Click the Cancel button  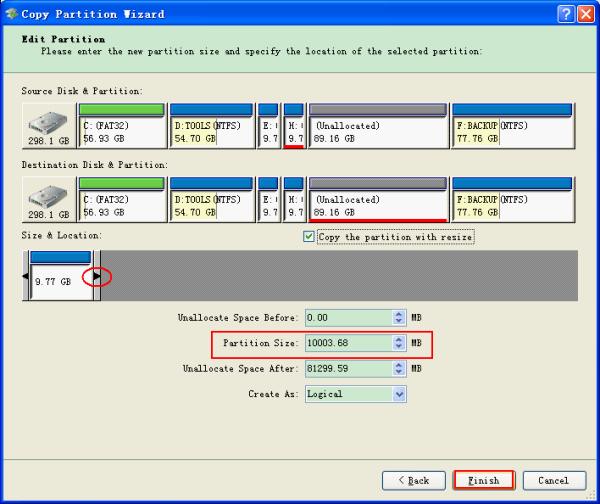(x=552, y=480)
